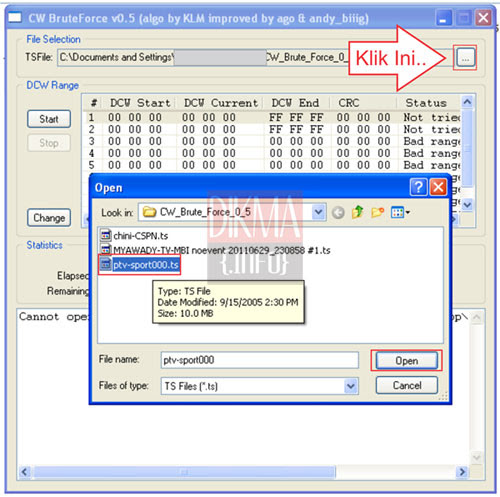Click the TSFile browse '...' button
The image size is (500, 497).
coord(465,58)
